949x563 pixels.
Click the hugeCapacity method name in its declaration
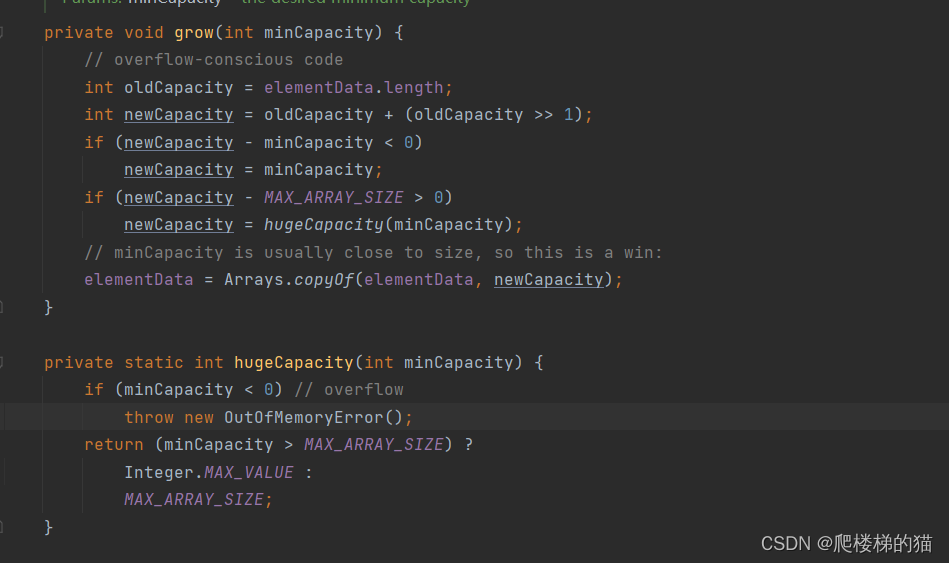[x=294, y=363]
